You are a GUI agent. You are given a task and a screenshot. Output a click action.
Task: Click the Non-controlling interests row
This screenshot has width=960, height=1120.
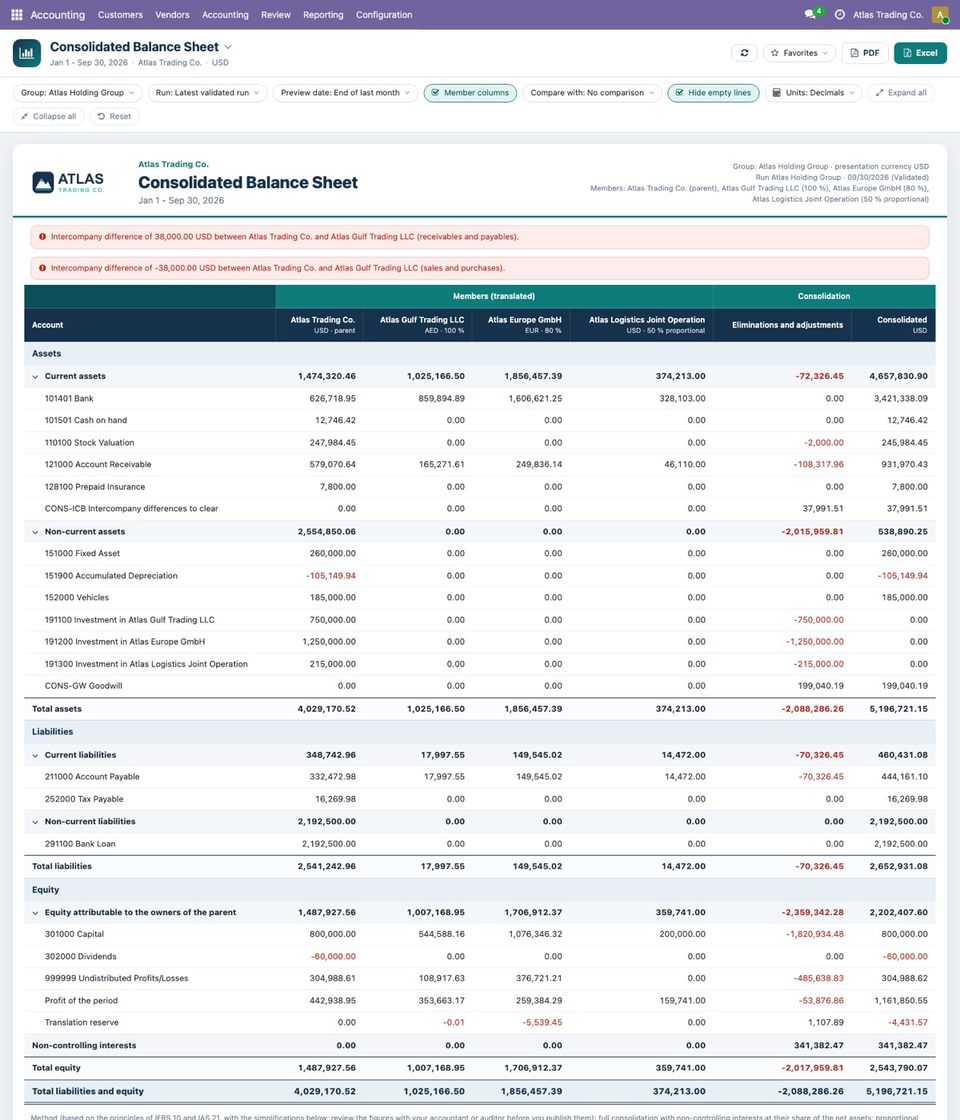pyautogui.click(x=480, y=1046)
